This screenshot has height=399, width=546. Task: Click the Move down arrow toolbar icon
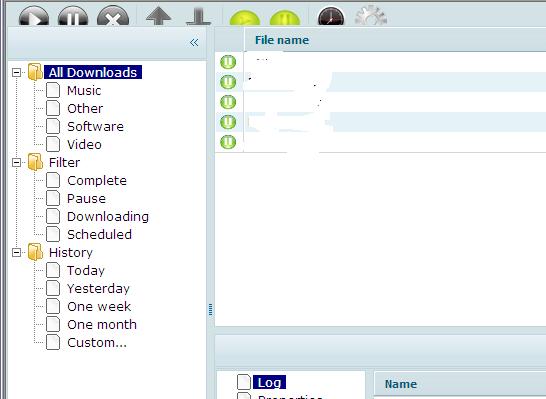[198, 17]
